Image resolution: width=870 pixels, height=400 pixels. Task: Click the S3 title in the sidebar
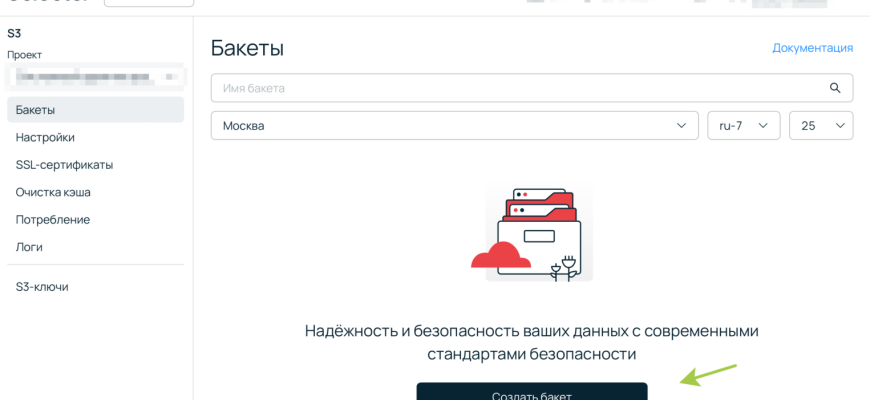[14, 33]
